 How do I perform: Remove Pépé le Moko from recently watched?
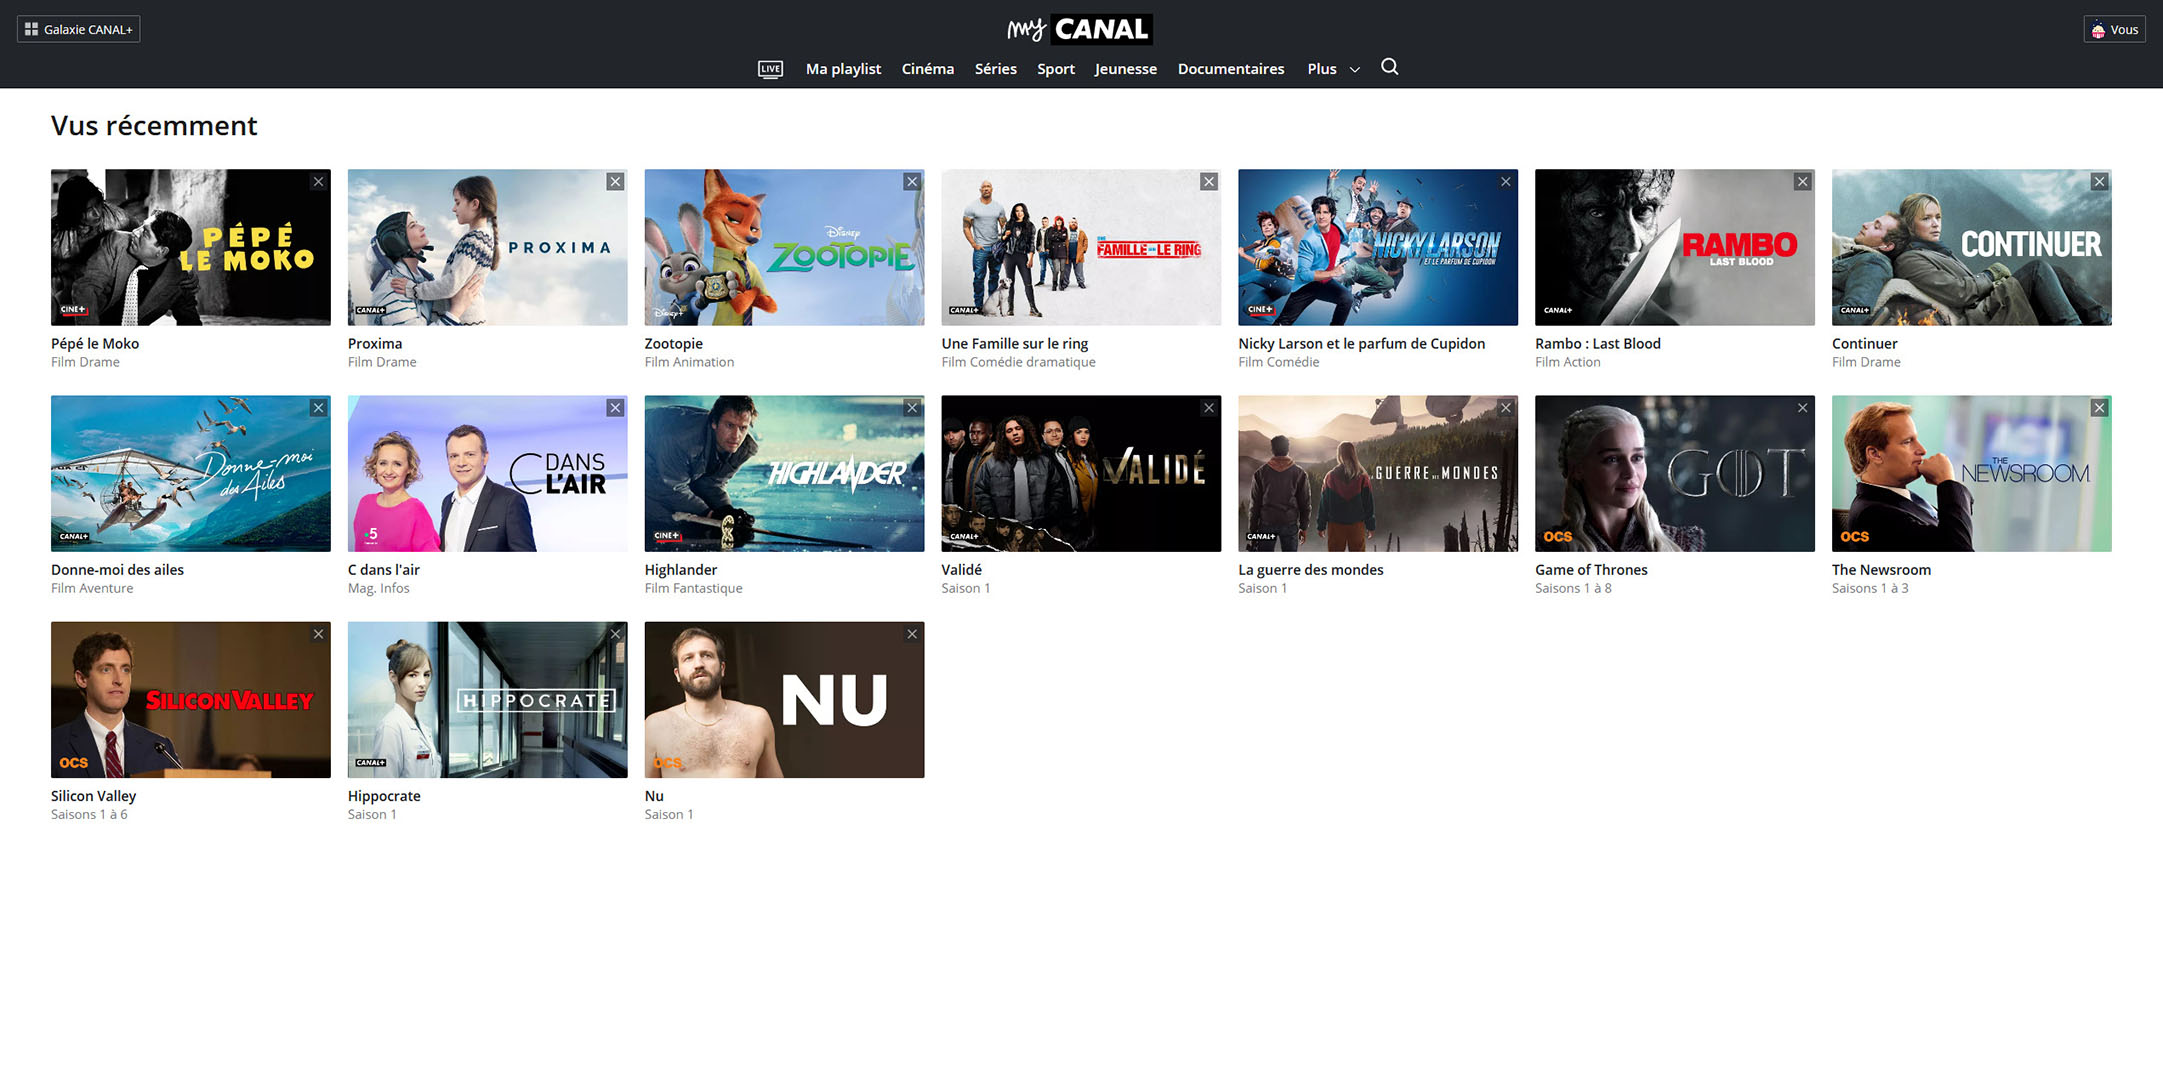[x=318, y=182]
